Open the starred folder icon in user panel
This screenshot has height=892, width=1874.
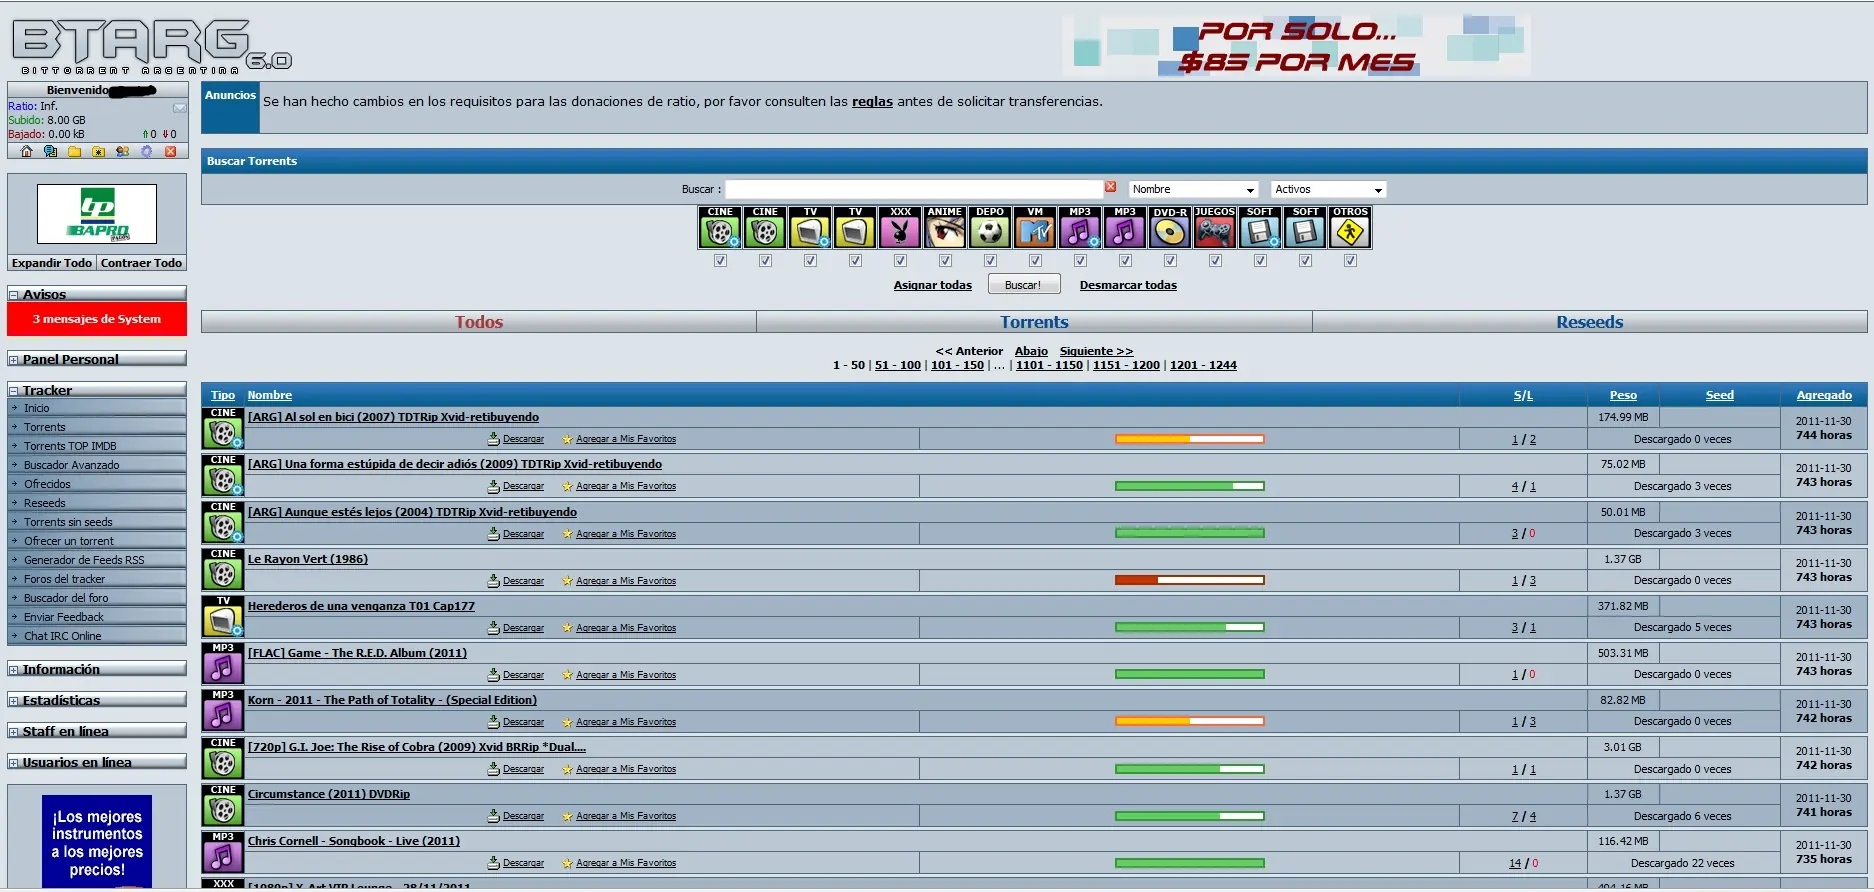pos(98,152)
